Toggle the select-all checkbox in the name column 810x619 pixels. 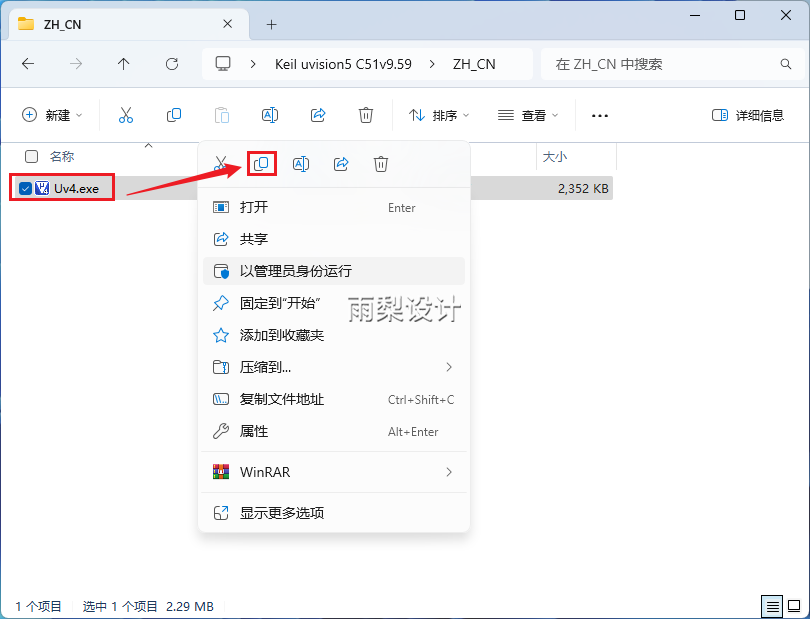[30, 157]
